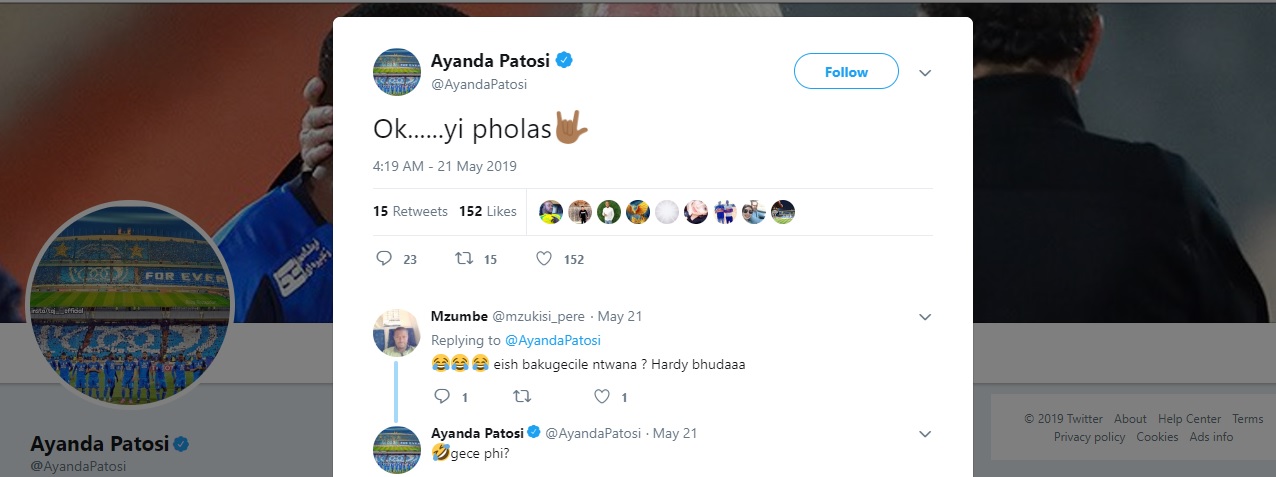This screenshot has height=477, width=1276.
Task: Open the Help Center footer link
Action: point(1189,419)
